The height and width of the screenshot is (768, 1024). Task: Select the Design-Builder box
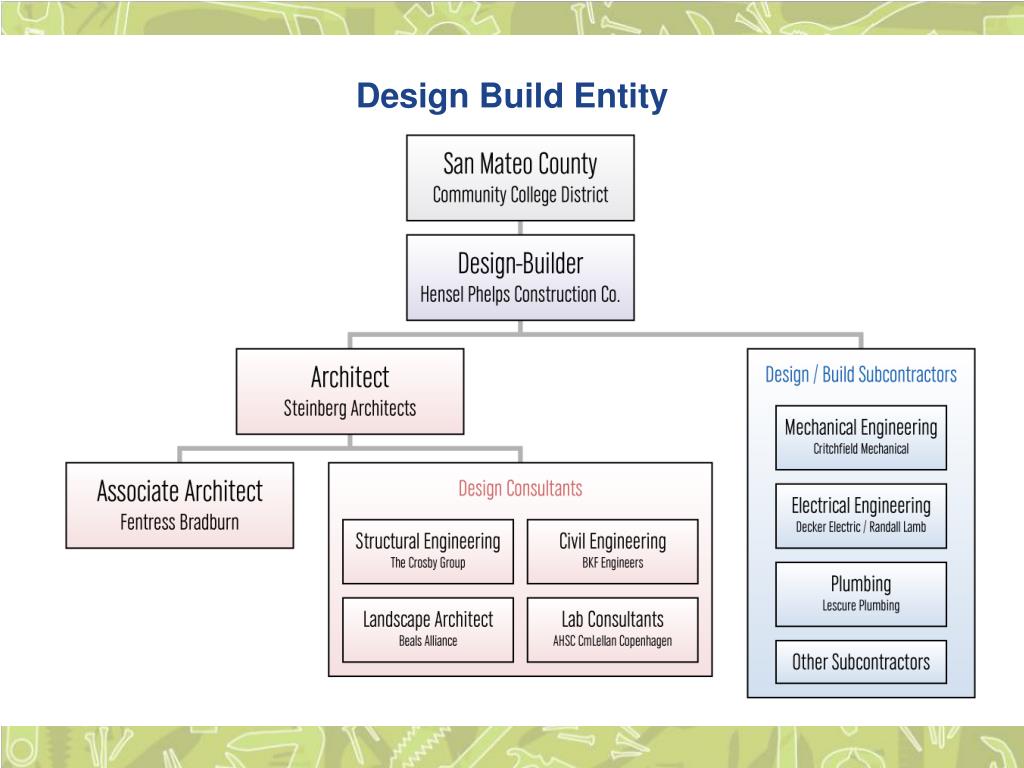(x=520, y=278)
